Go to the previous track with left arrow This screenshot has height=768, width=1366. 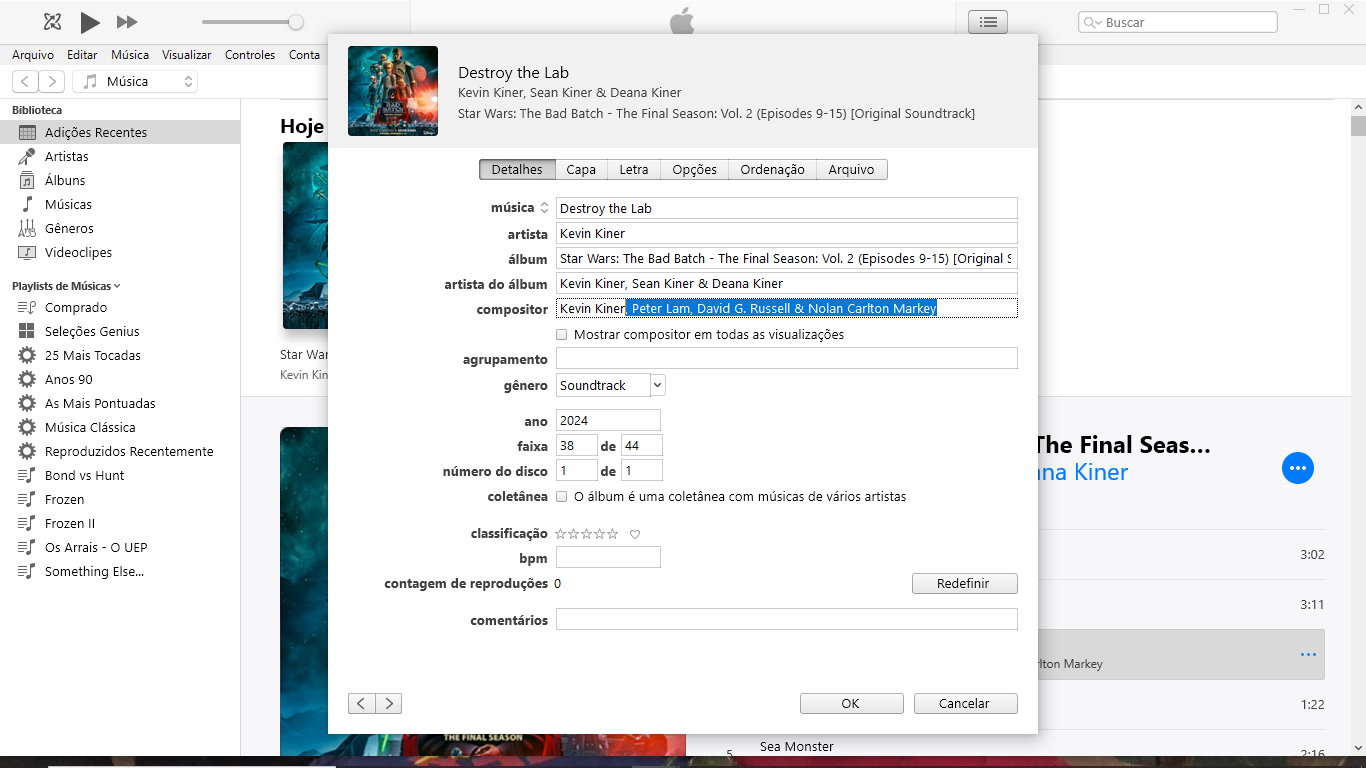tap(361, 703)
